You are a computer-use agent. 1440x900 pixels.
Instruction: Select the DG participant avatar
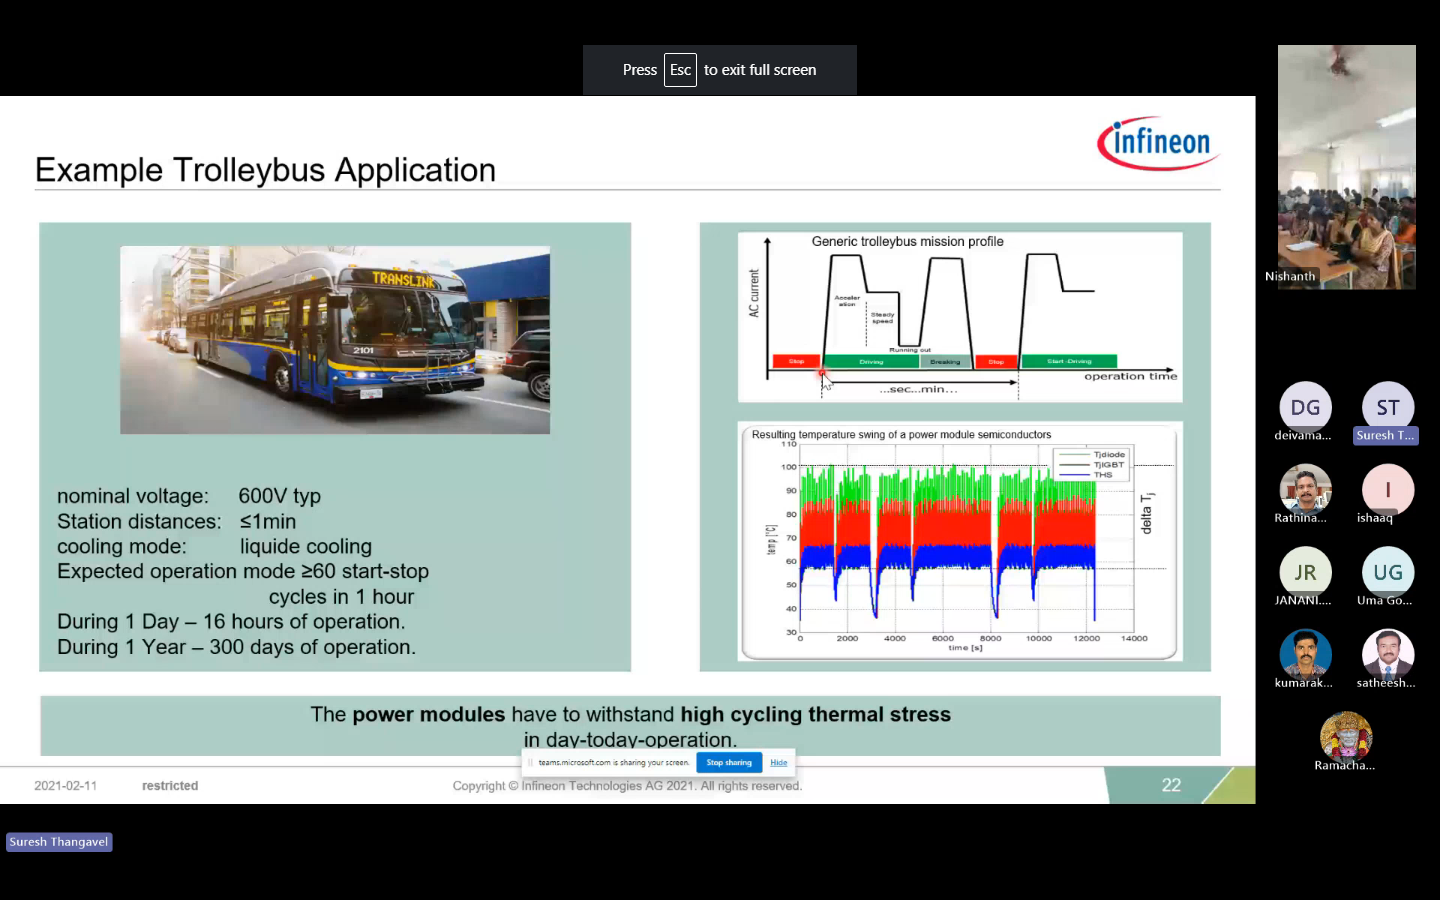(x=1305, y=407)
